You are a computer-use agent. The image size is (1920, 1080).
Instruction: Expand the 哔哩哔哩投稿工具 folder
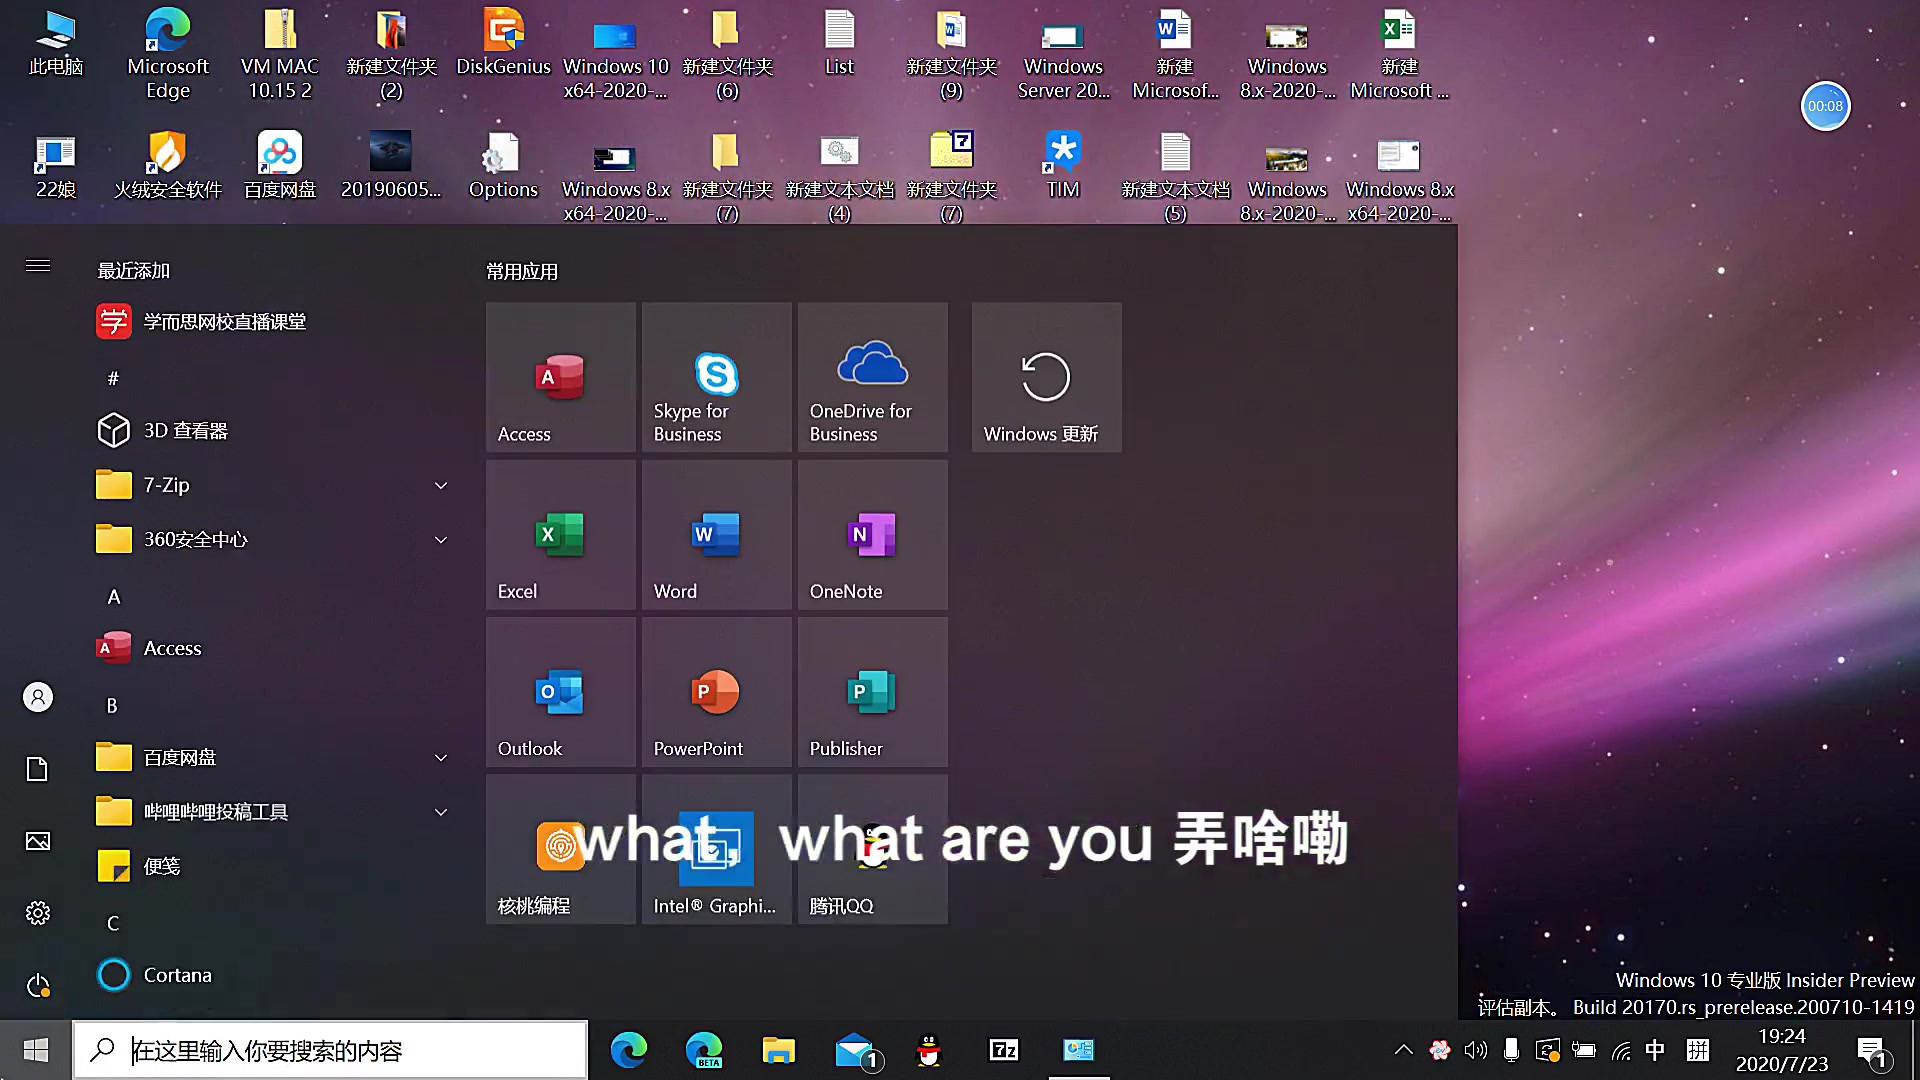tap(272, 812)
